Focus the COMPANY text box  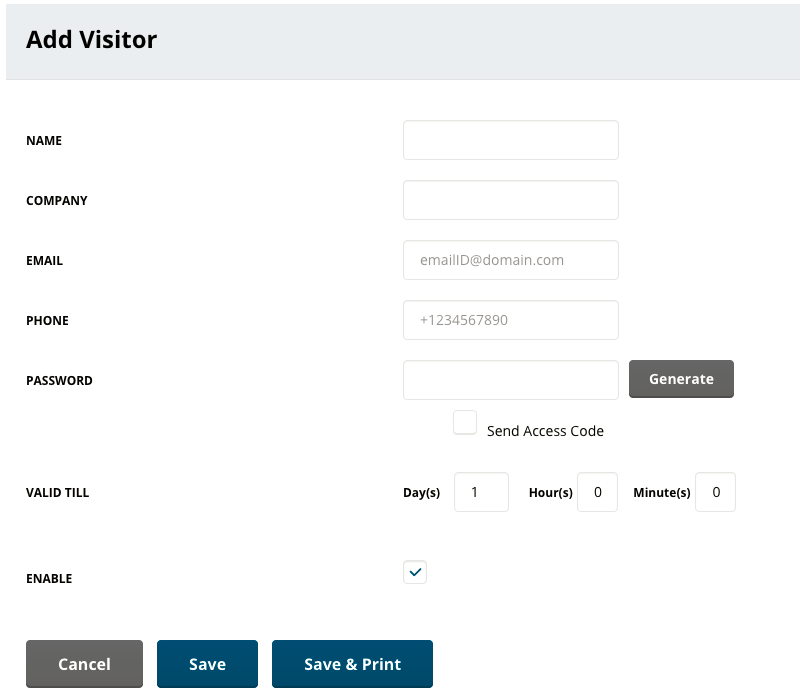tap(511, 200)
